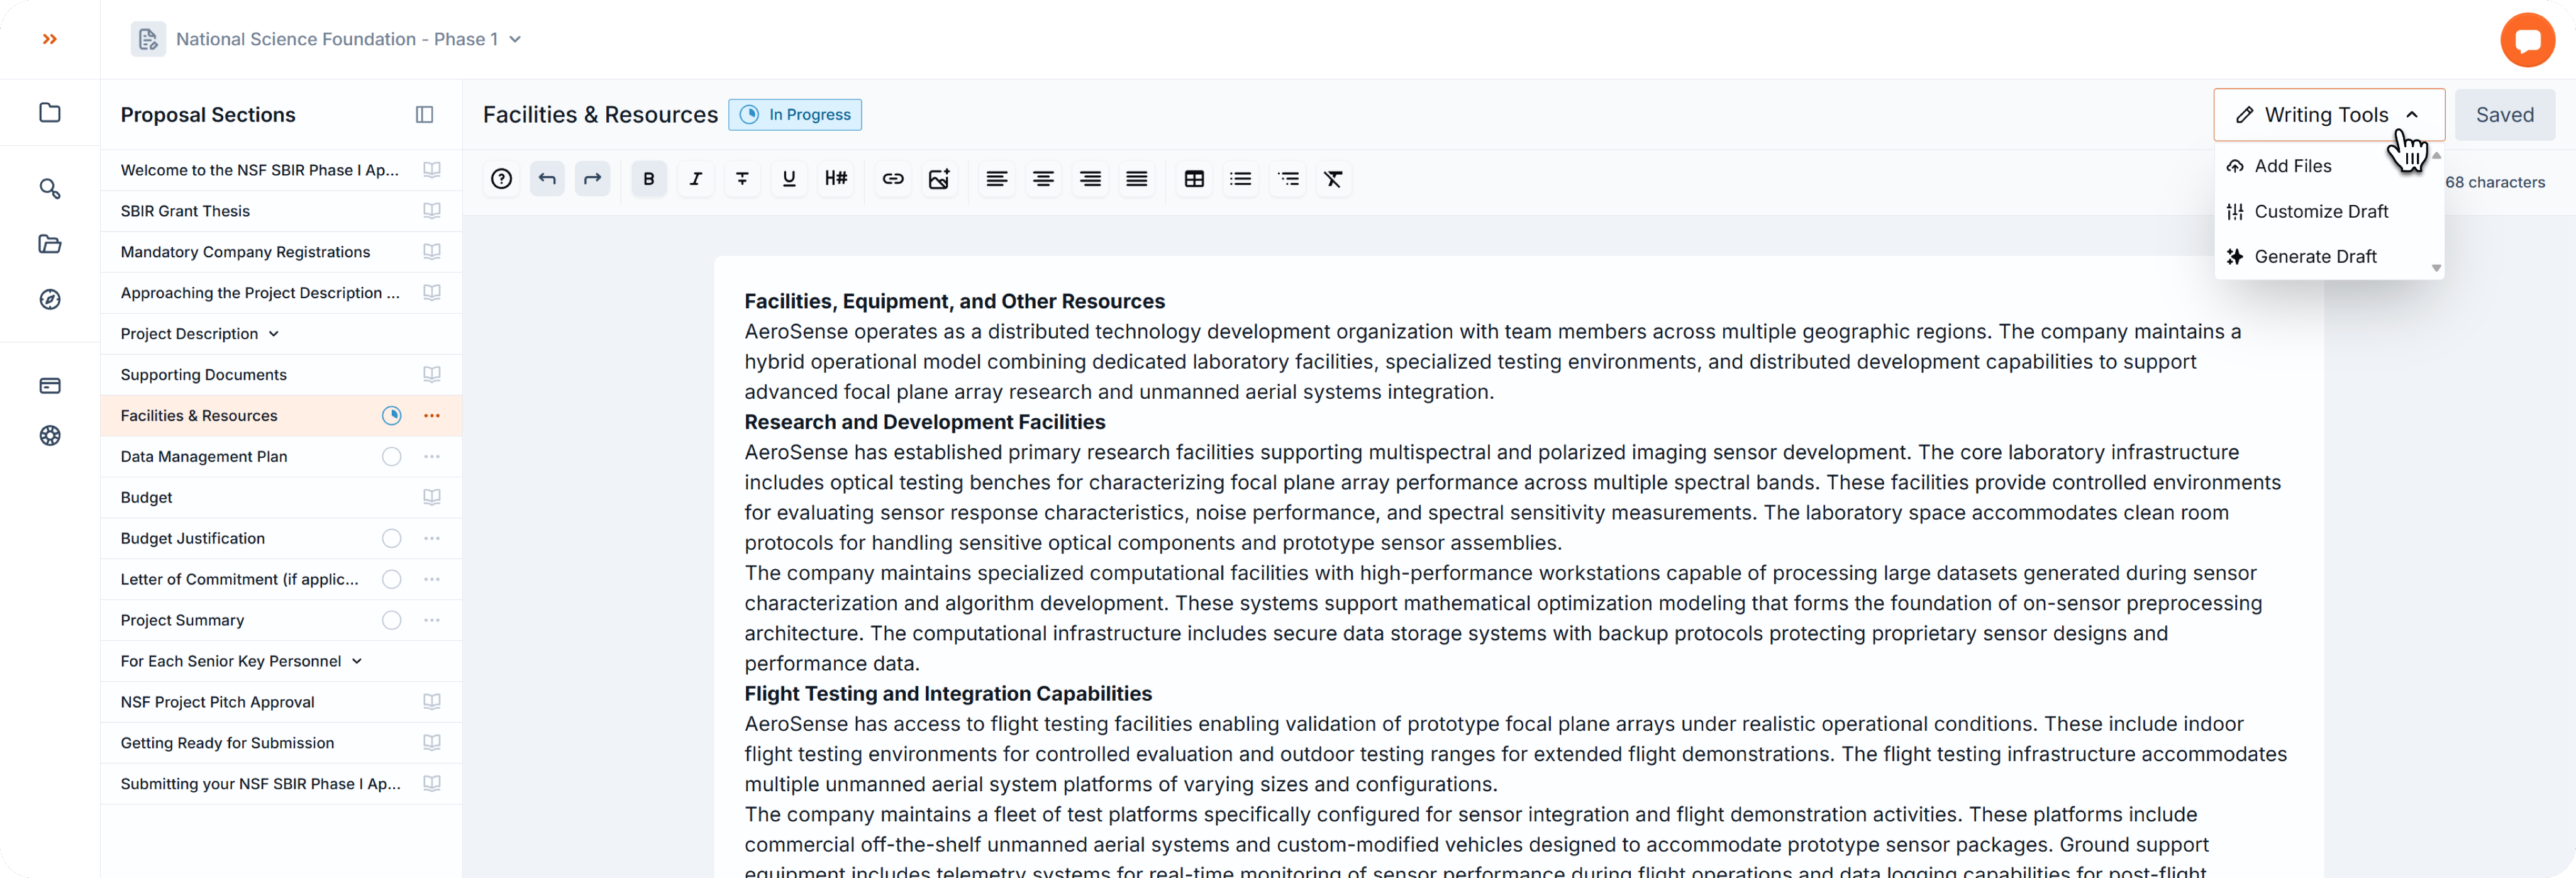Click the insert image icon
The height and width of the screenshot is (878, 2576).
click(939, 179)
